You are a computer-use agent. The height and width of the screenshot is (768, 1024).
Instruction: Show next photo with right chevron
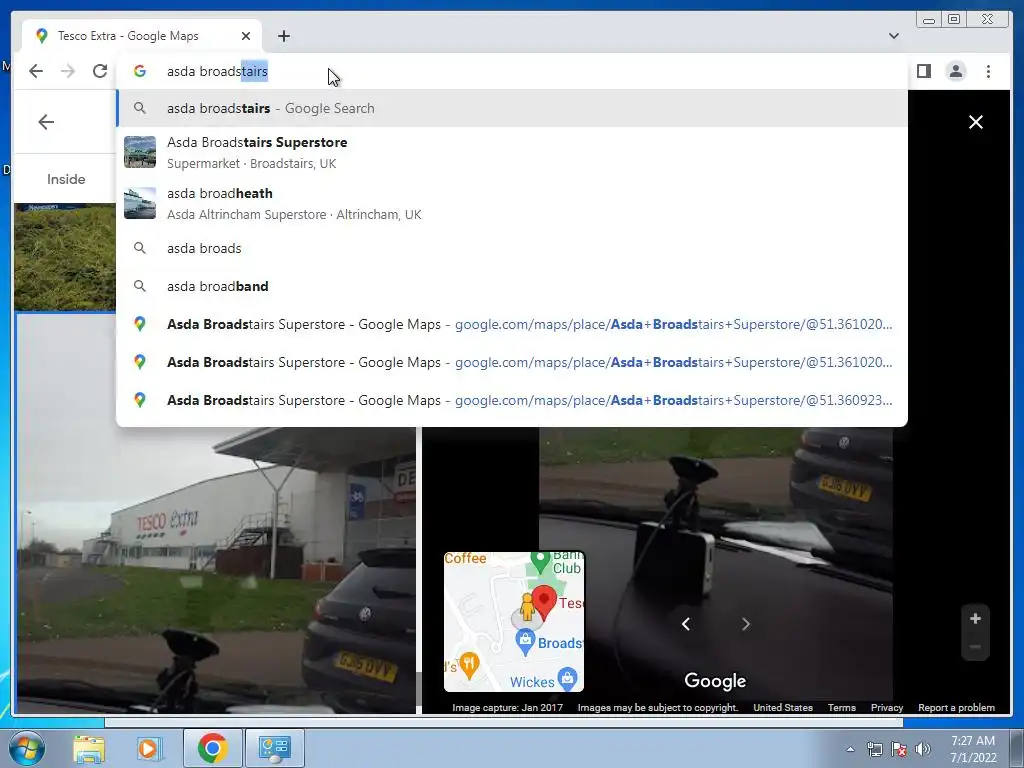pyautogui.click(x=746, y=624)
